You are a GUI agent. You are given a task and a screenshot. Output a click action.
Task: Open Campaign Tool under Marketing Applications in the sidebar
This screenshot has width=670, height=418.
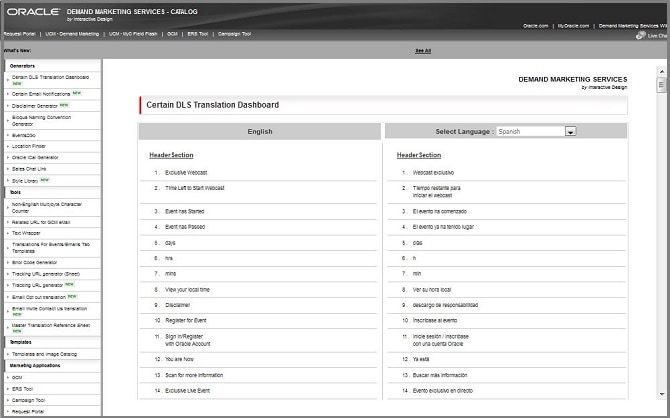pyautogui.click(x=28, y=400)
